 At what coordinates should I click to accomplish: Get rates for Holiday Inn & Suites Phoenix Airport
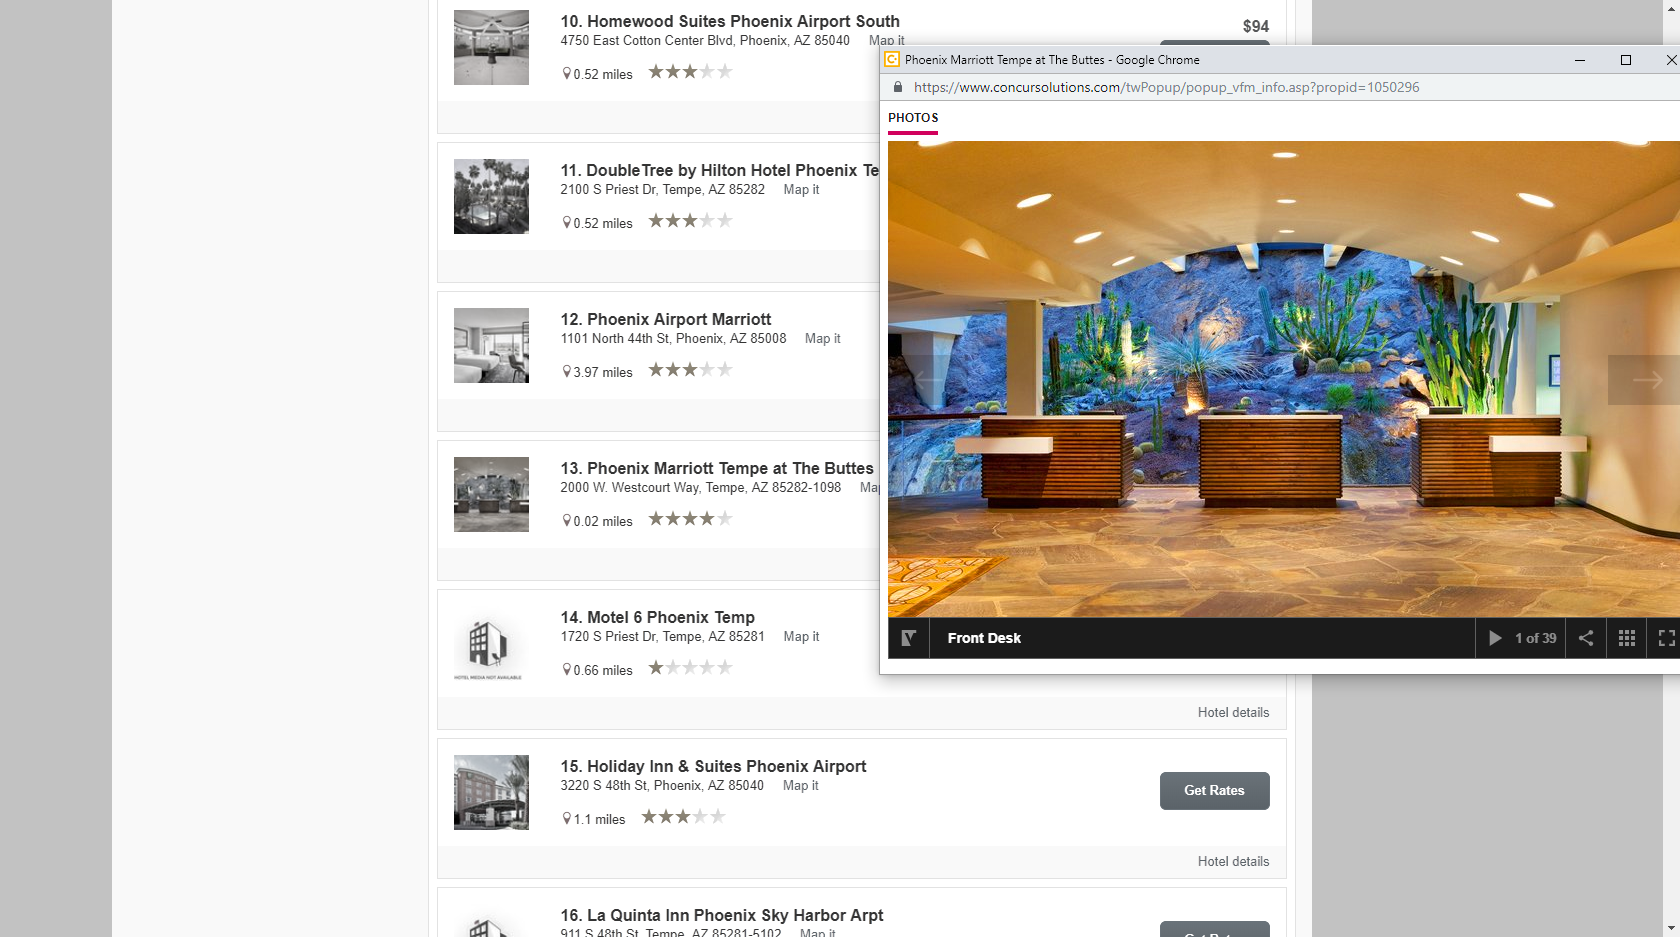(x=1215, y=791)
